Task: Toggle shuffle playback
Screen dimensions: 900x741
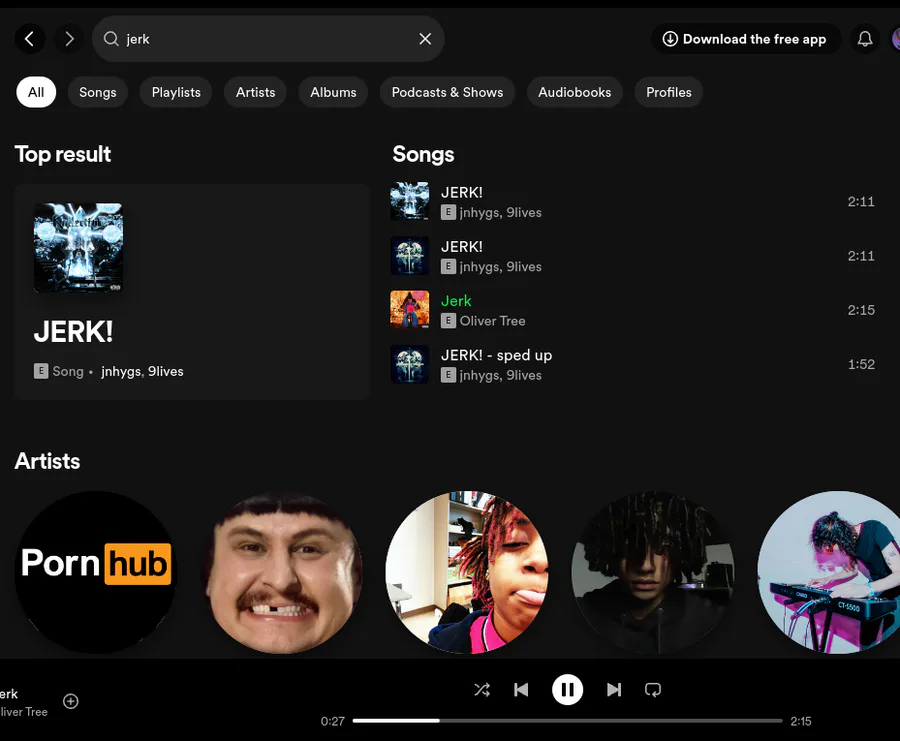Action: [x=482, y=689]
